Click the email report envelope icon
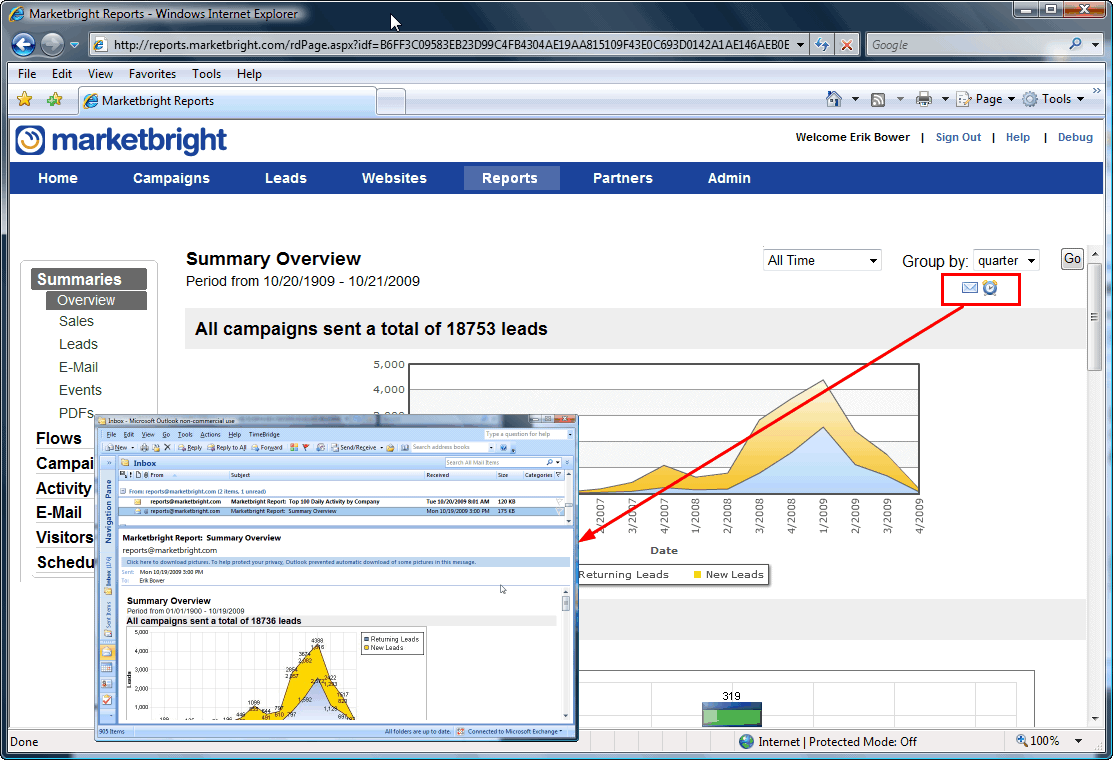The width and height of the screenshot is (1113, 760). click(x=969, y=288)
